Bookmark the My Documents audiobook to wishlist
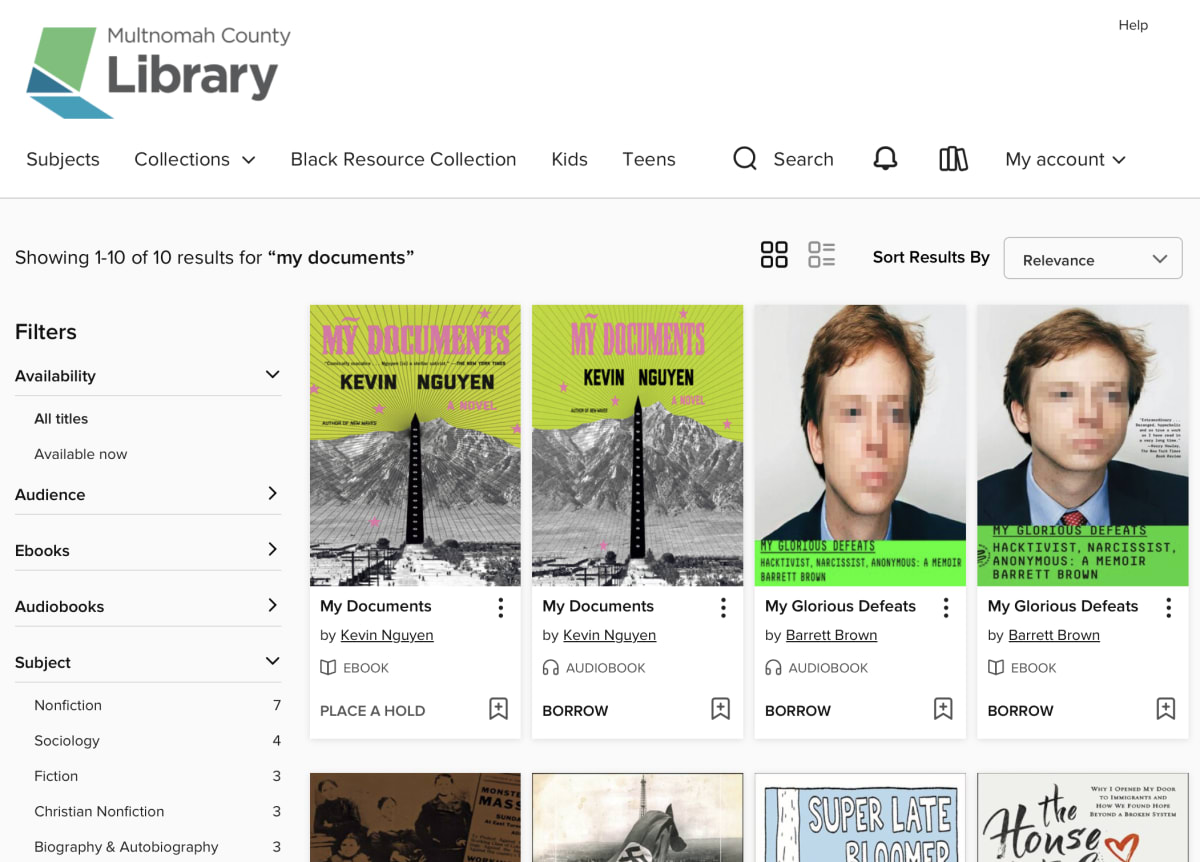 pyautogui.click(x=720, y=709)
